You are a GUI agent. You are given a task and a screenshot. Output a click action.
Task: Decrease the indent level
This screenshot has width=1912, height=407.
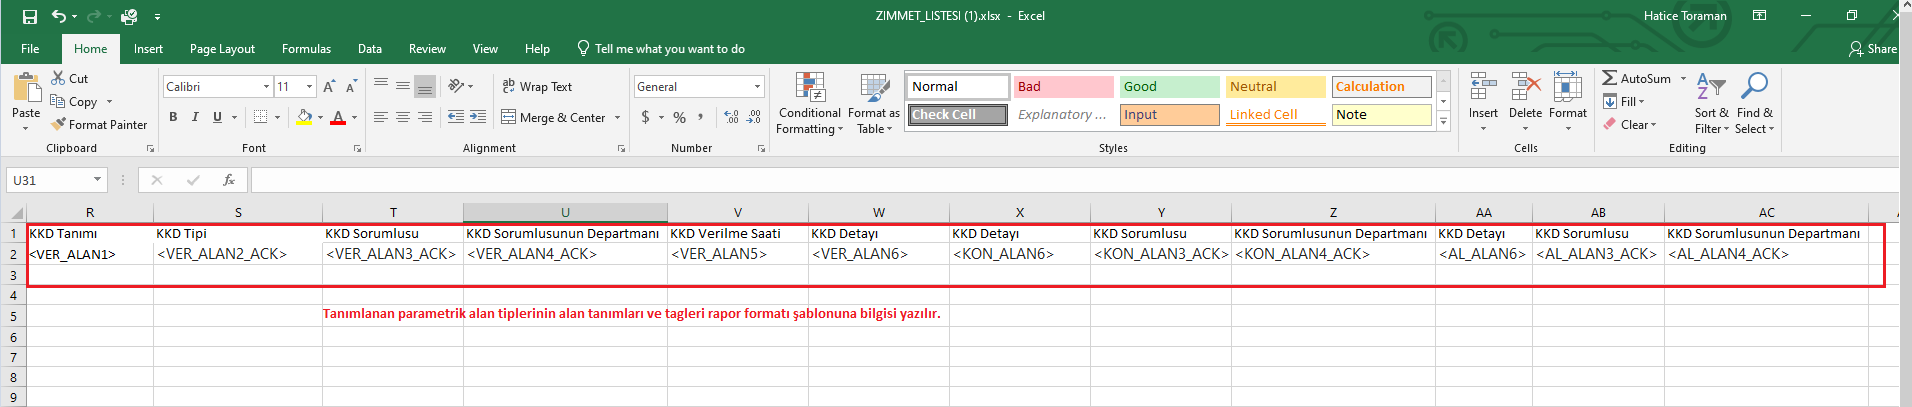coord(456,117)
